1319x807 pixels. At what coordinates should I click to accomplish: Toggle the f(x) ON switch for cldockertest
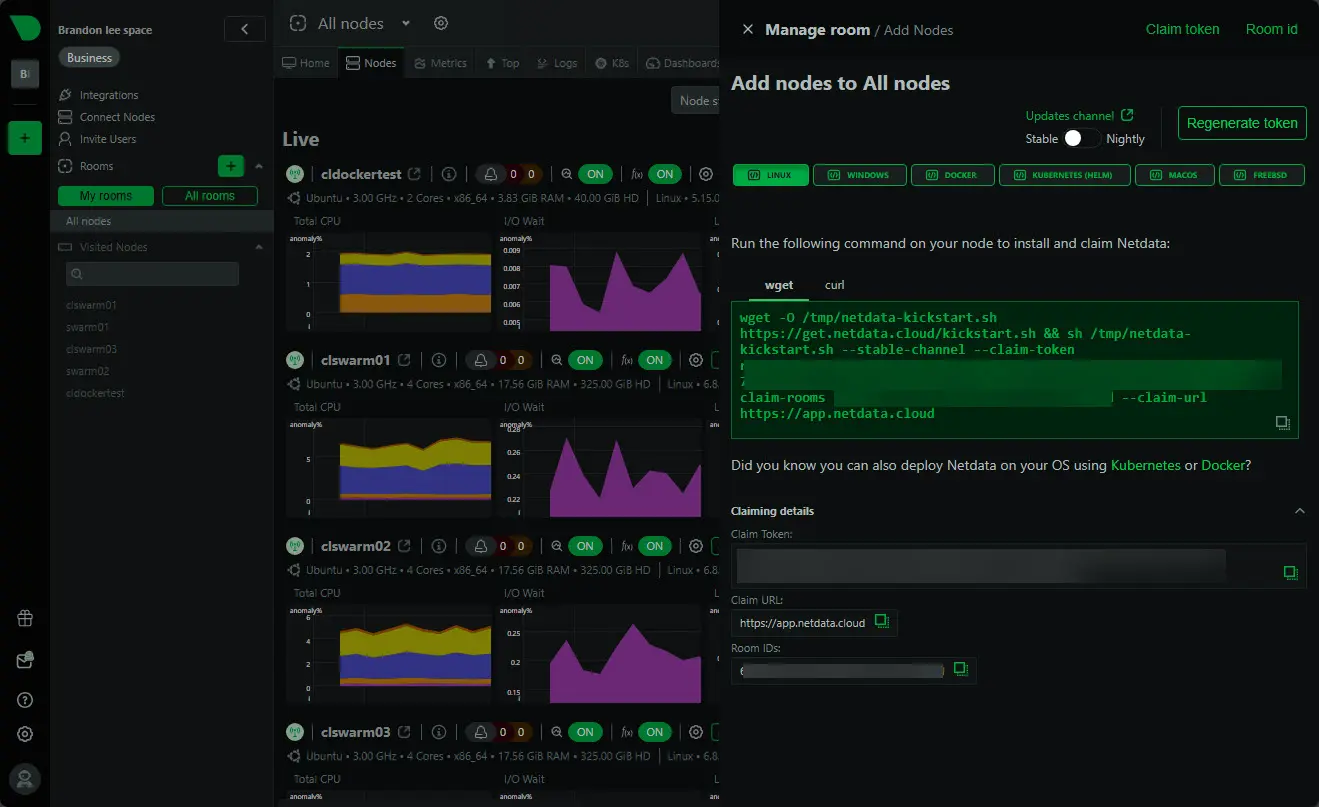tap(665, 174)
